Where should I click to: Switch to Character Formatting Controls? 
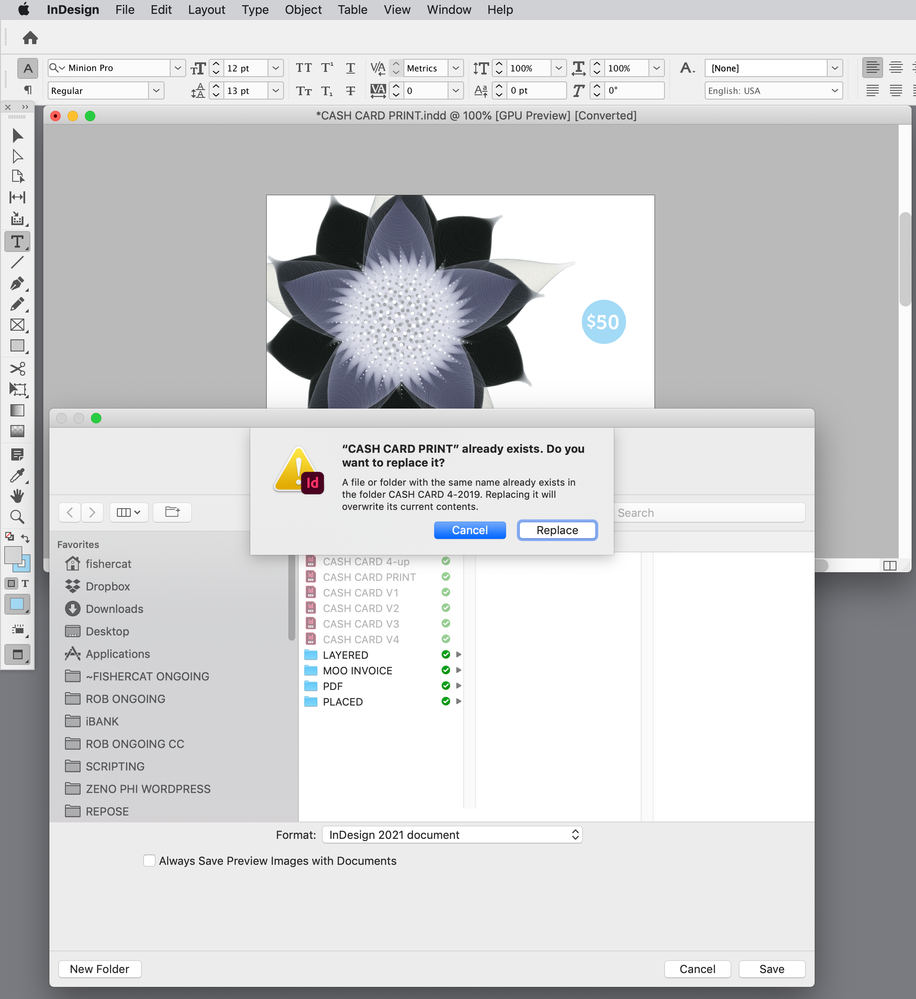27,68
